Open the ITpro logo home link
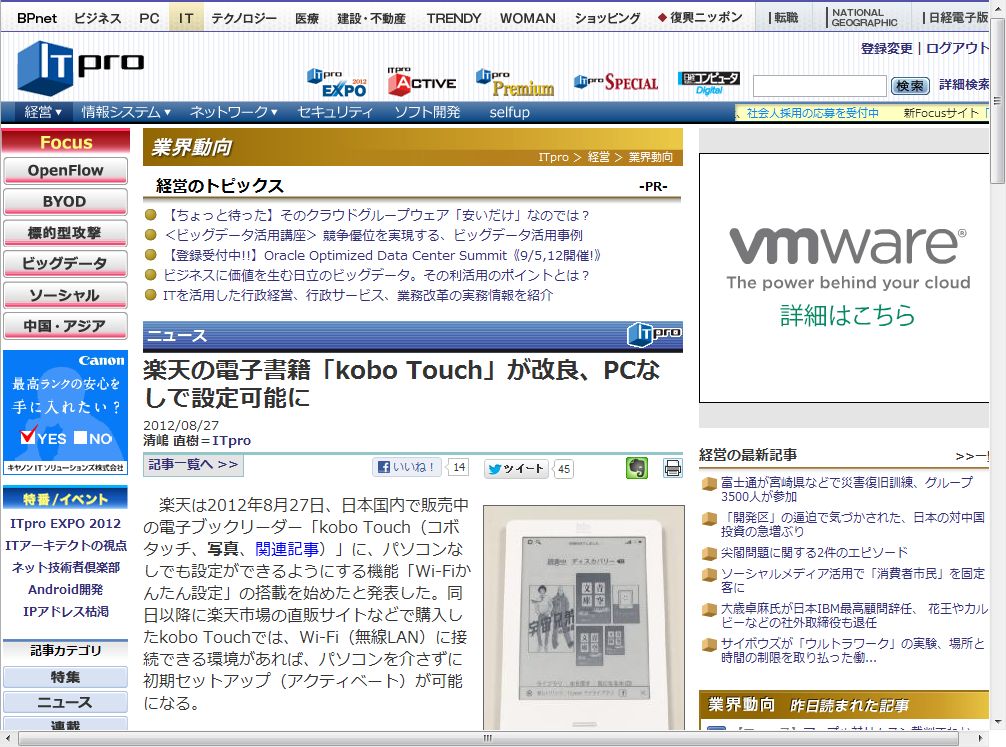Viewport: 1006px width, 747px height. [80, 68]
